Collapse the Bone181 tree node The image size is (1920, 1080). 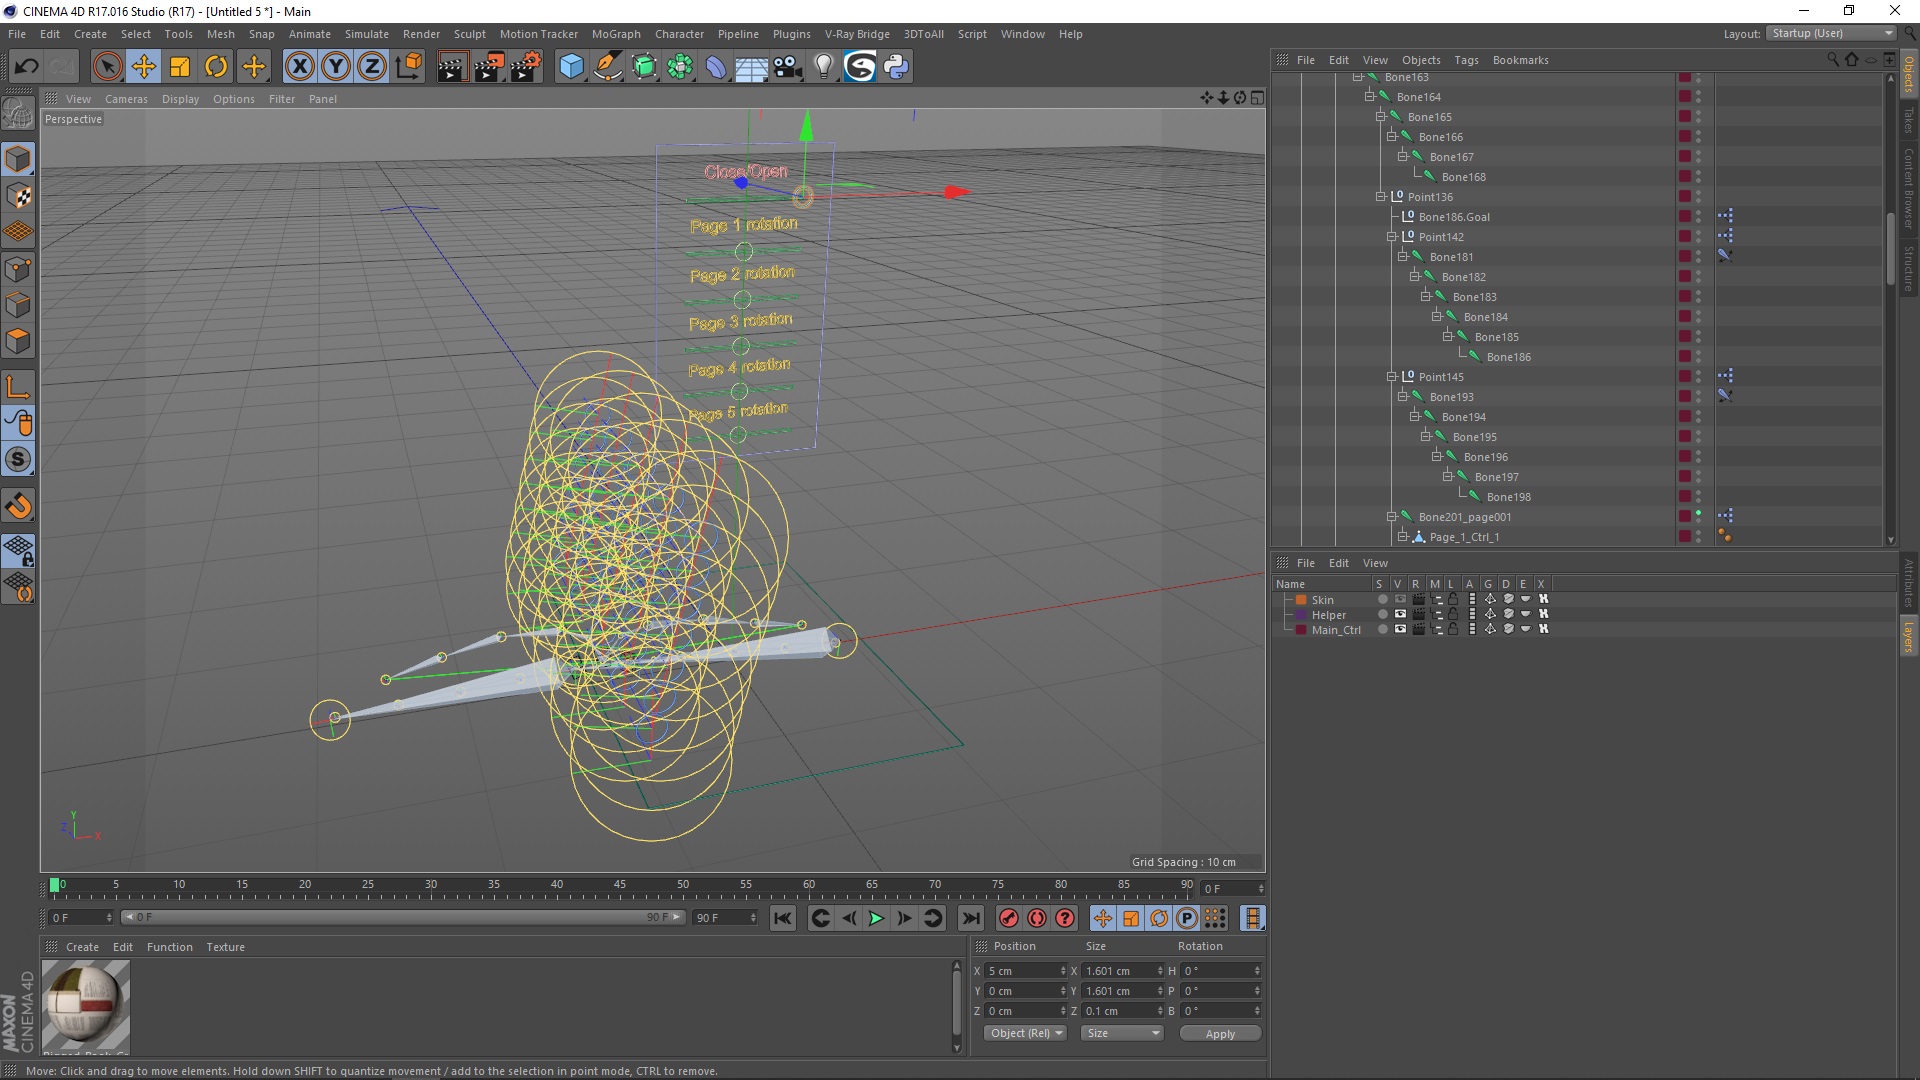point(1402,257)
